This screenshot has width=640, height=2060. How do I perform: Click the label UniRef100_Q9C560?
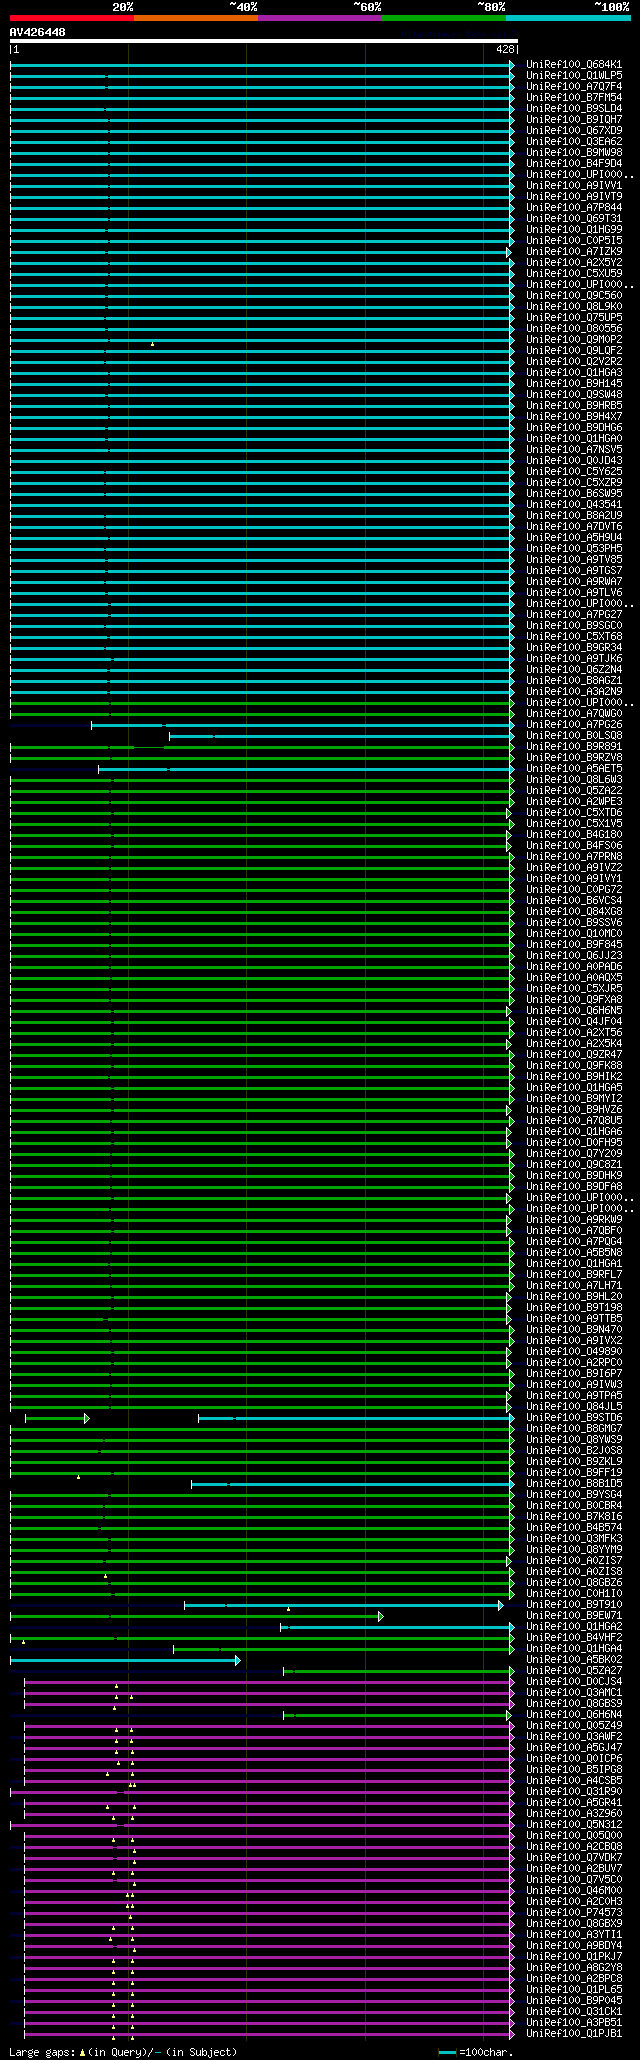point(574,295)
